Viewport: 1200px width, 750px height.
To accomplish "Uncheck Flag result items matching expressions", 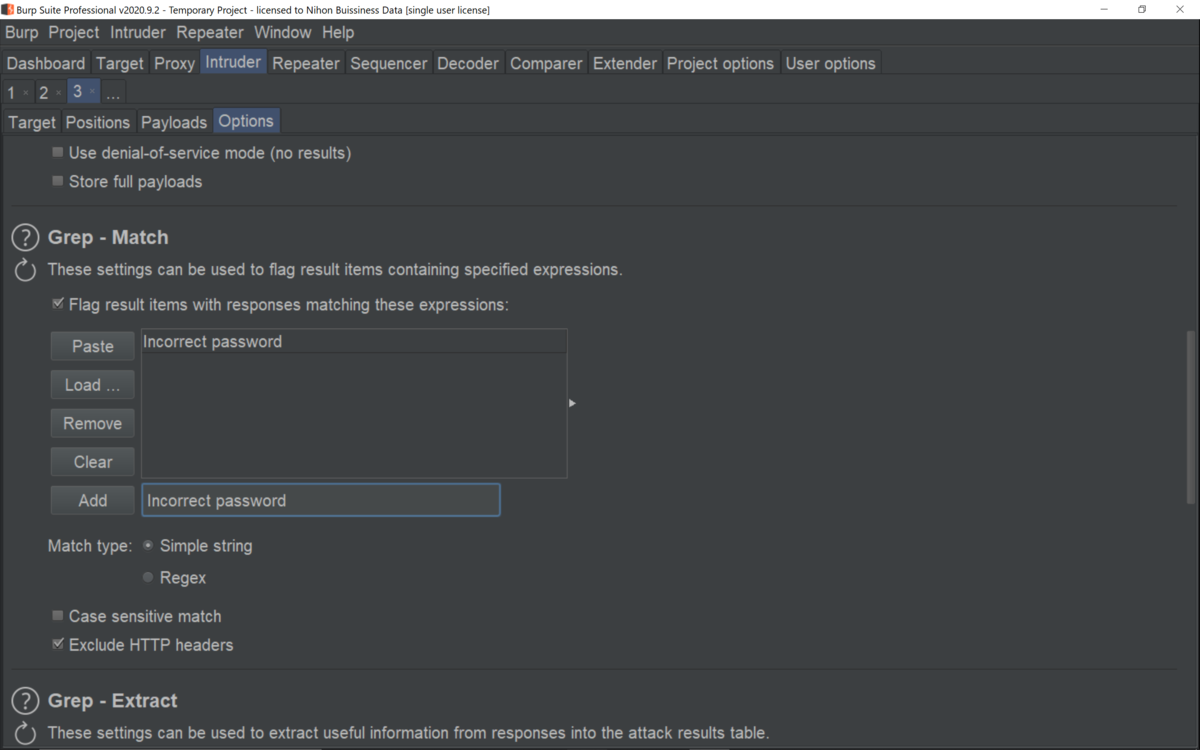I will (x=57, y=304).
